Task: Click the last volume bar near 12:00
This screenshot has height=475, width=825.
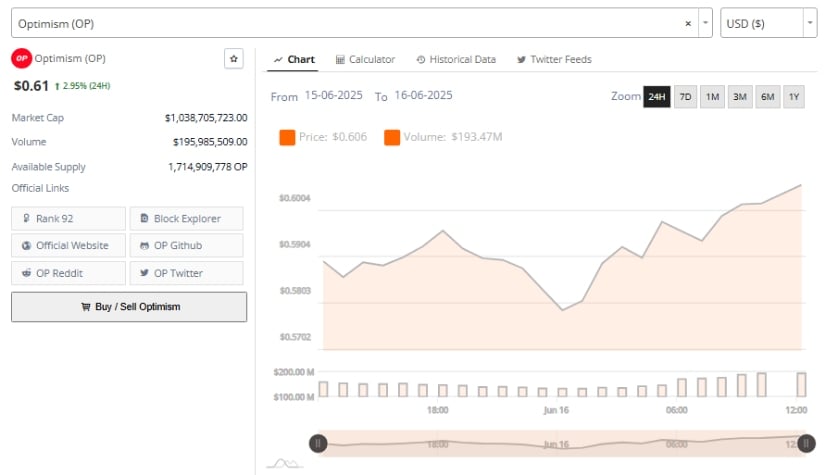Action: tap(801, 384)
